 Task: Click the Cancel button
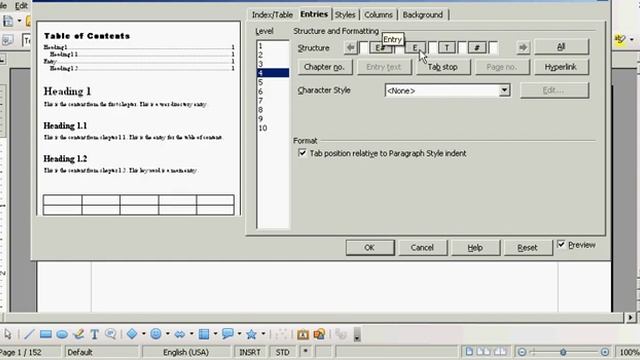point(422,247)
